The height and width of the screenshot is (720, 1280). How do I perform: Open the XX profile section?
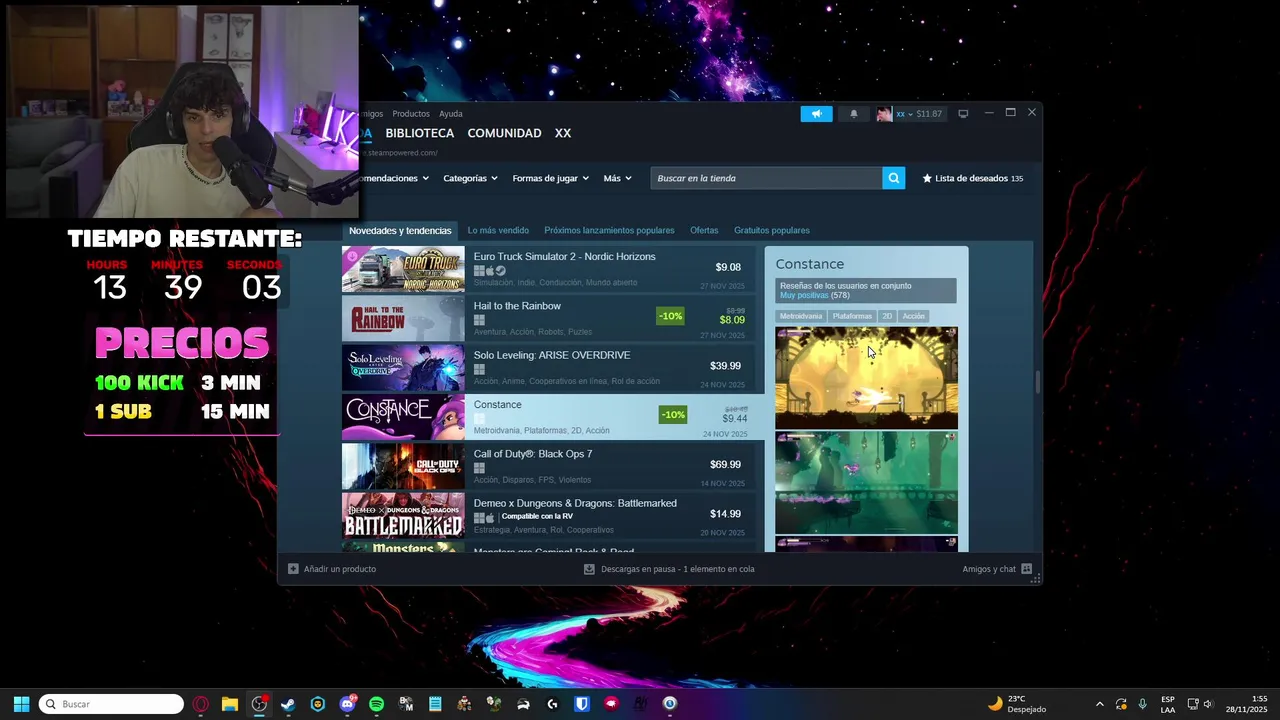click(x=563, y=133)
